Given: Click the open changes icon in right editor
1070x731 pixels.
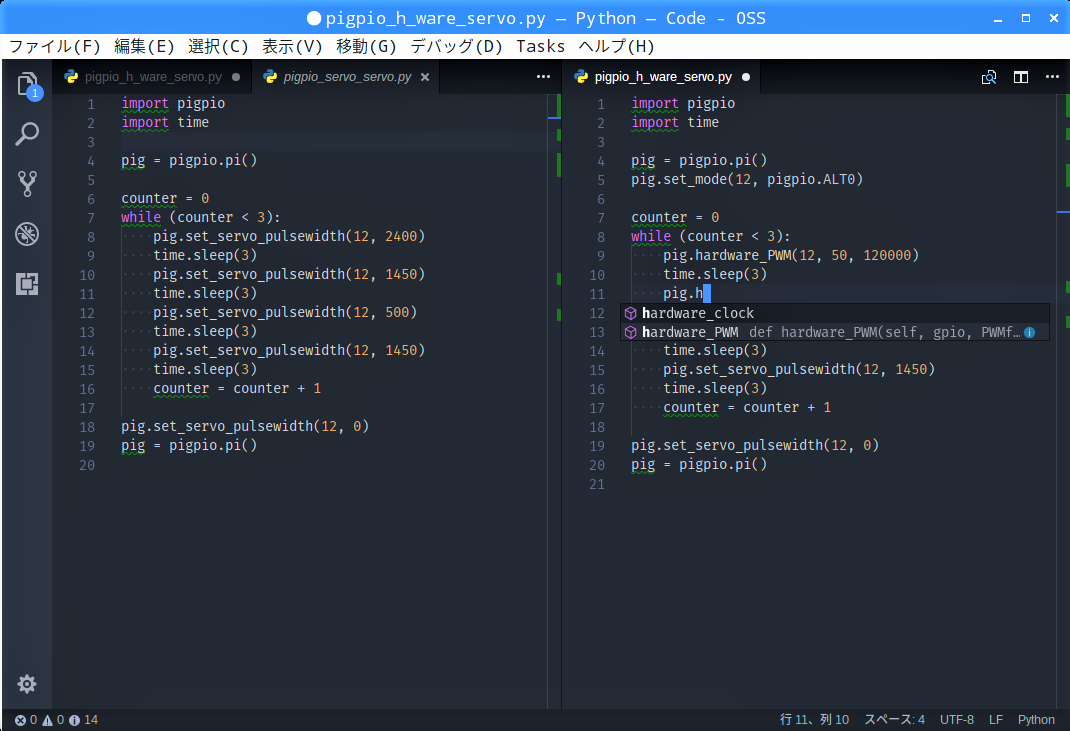Looking at the screenshot, I should (x=988, y=77).
